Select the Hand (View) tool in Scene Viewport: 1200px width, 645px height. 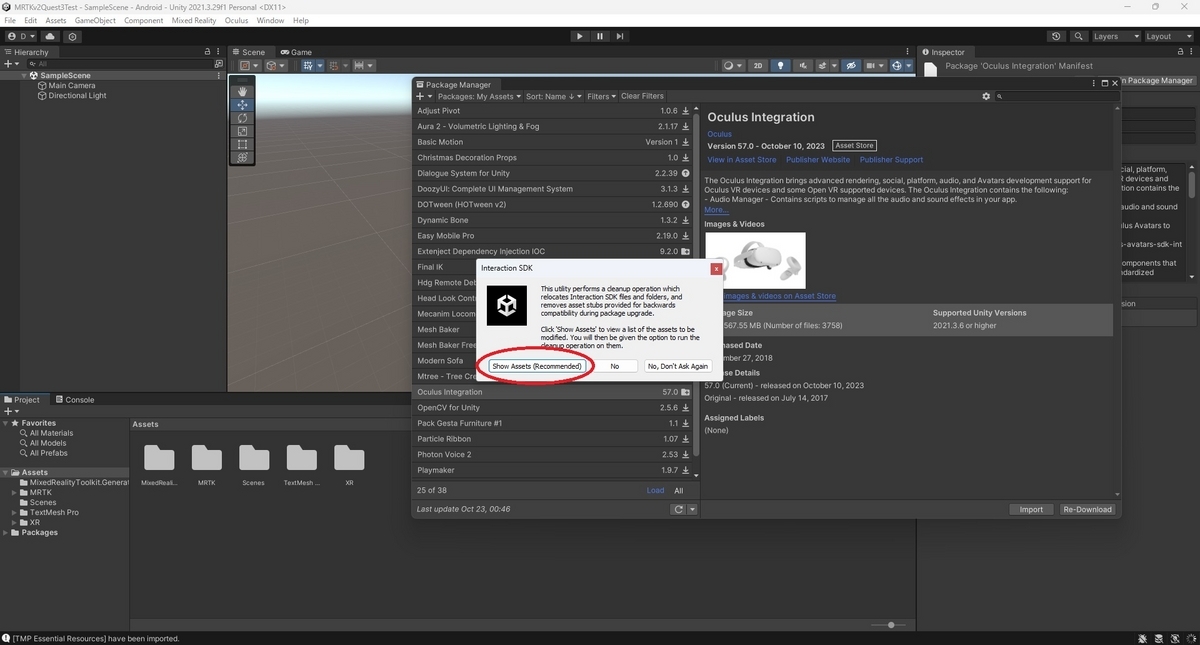click(242, 91)
